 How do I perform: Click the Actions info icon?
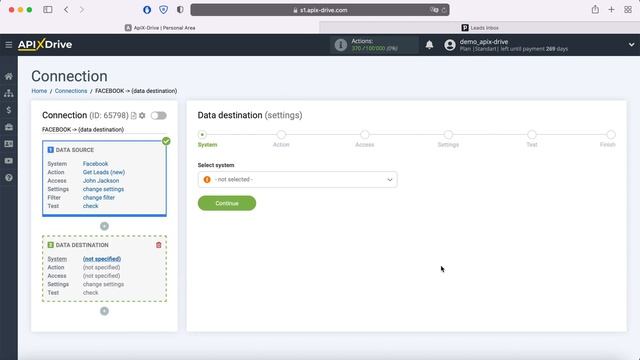point(340,44)
